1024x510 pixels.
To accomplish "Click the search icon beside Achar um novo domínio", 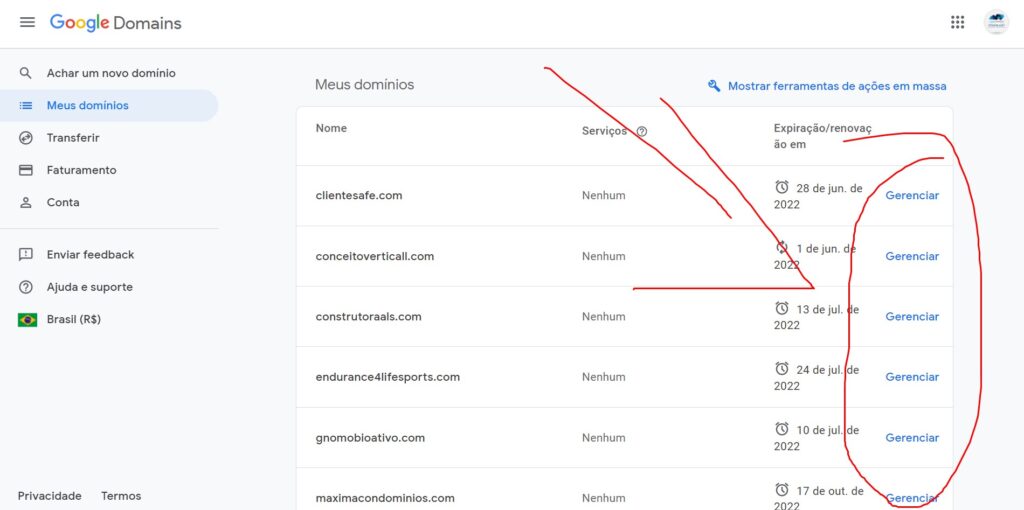I will [25, 73].
